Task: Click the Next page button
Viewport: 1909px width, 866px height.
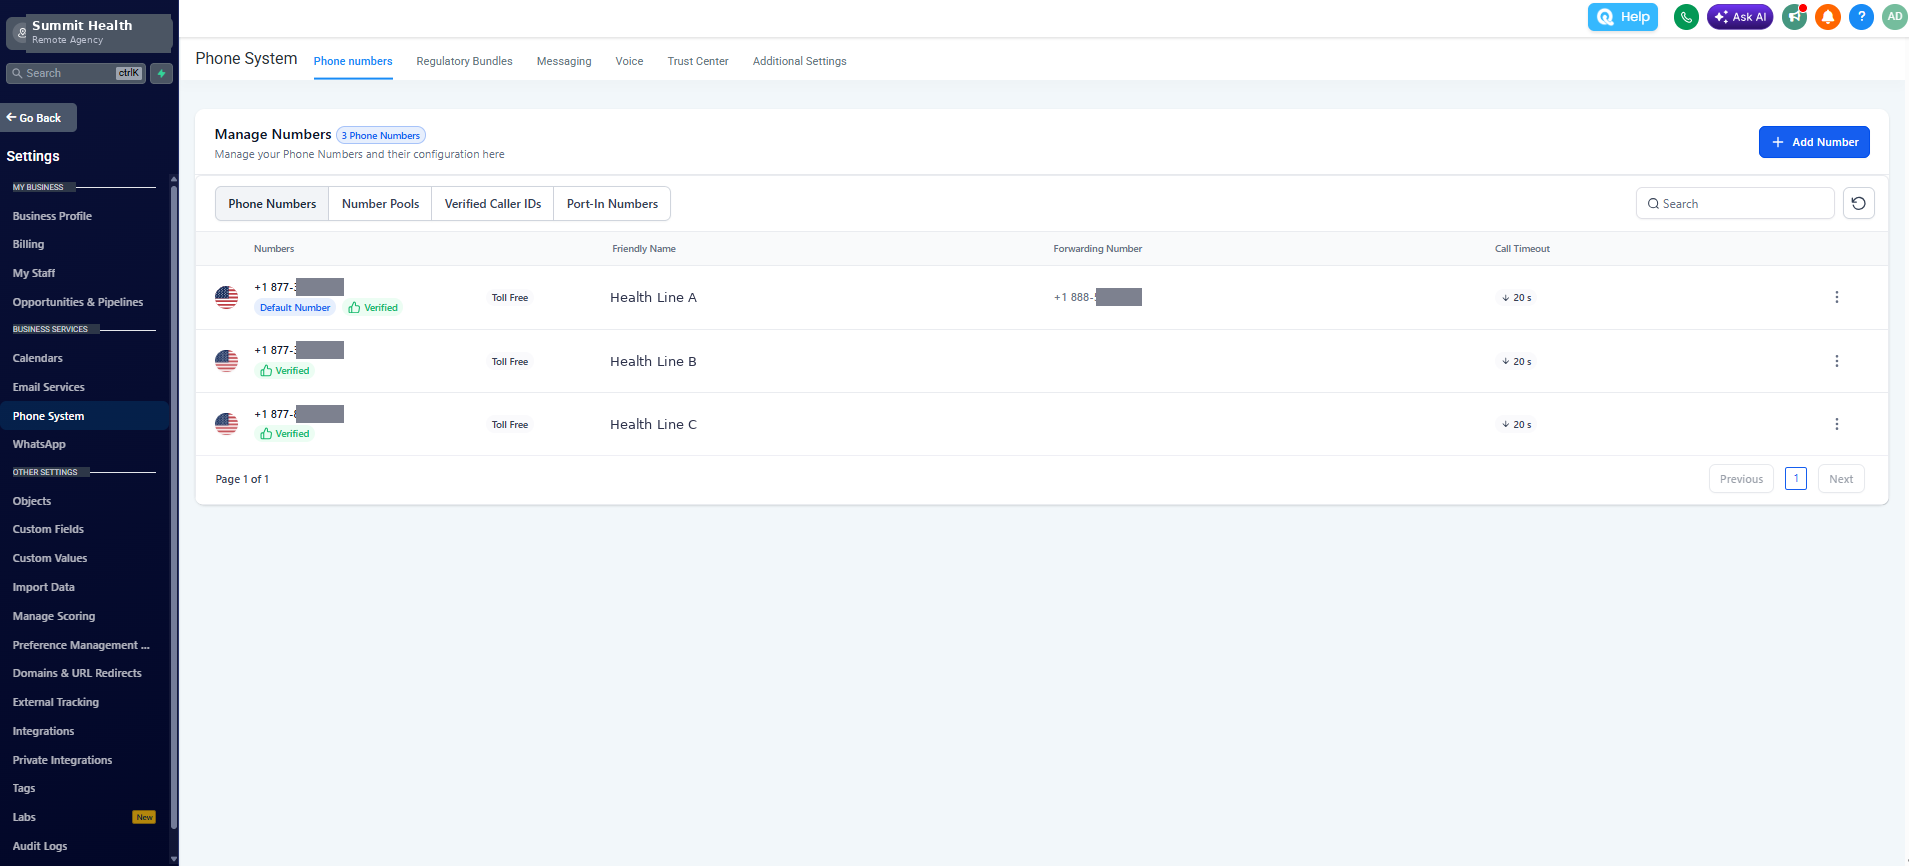Action: tap(1841, 479)
